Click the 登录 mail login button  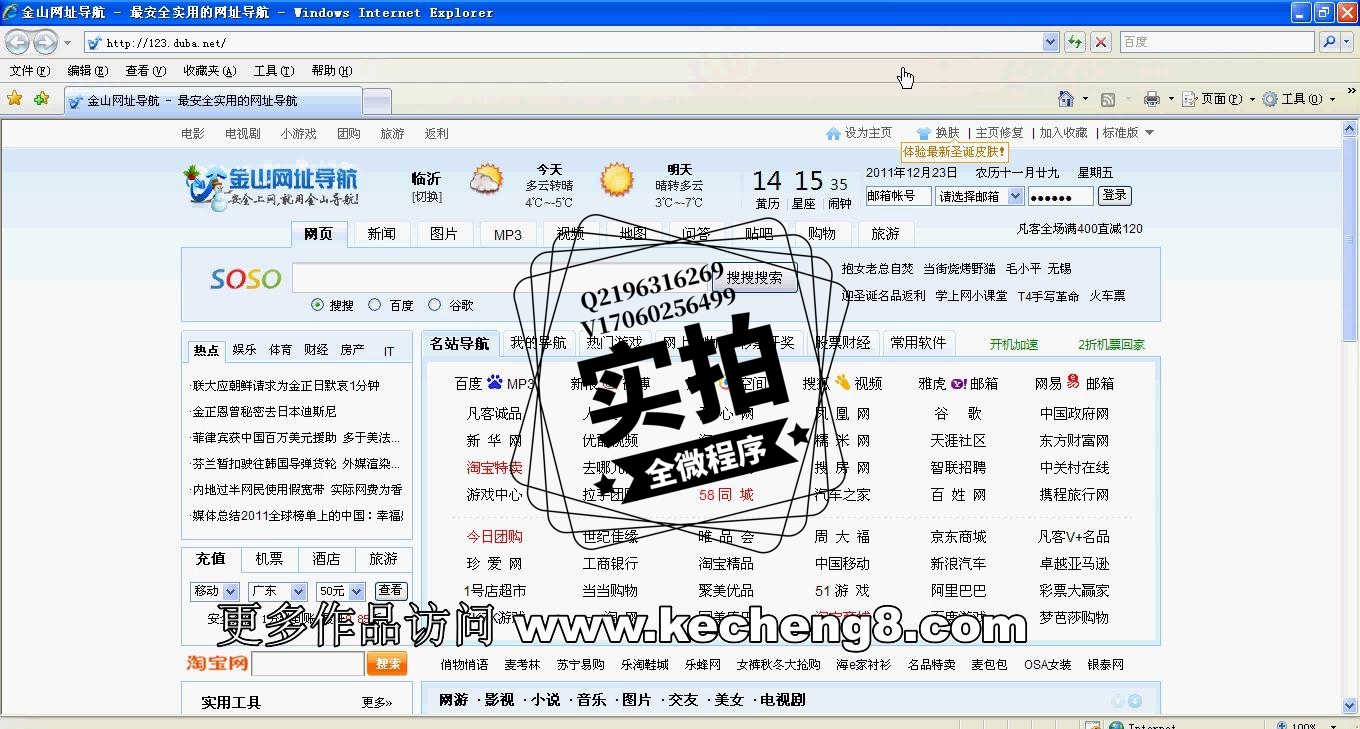[x=1114, y=195]
